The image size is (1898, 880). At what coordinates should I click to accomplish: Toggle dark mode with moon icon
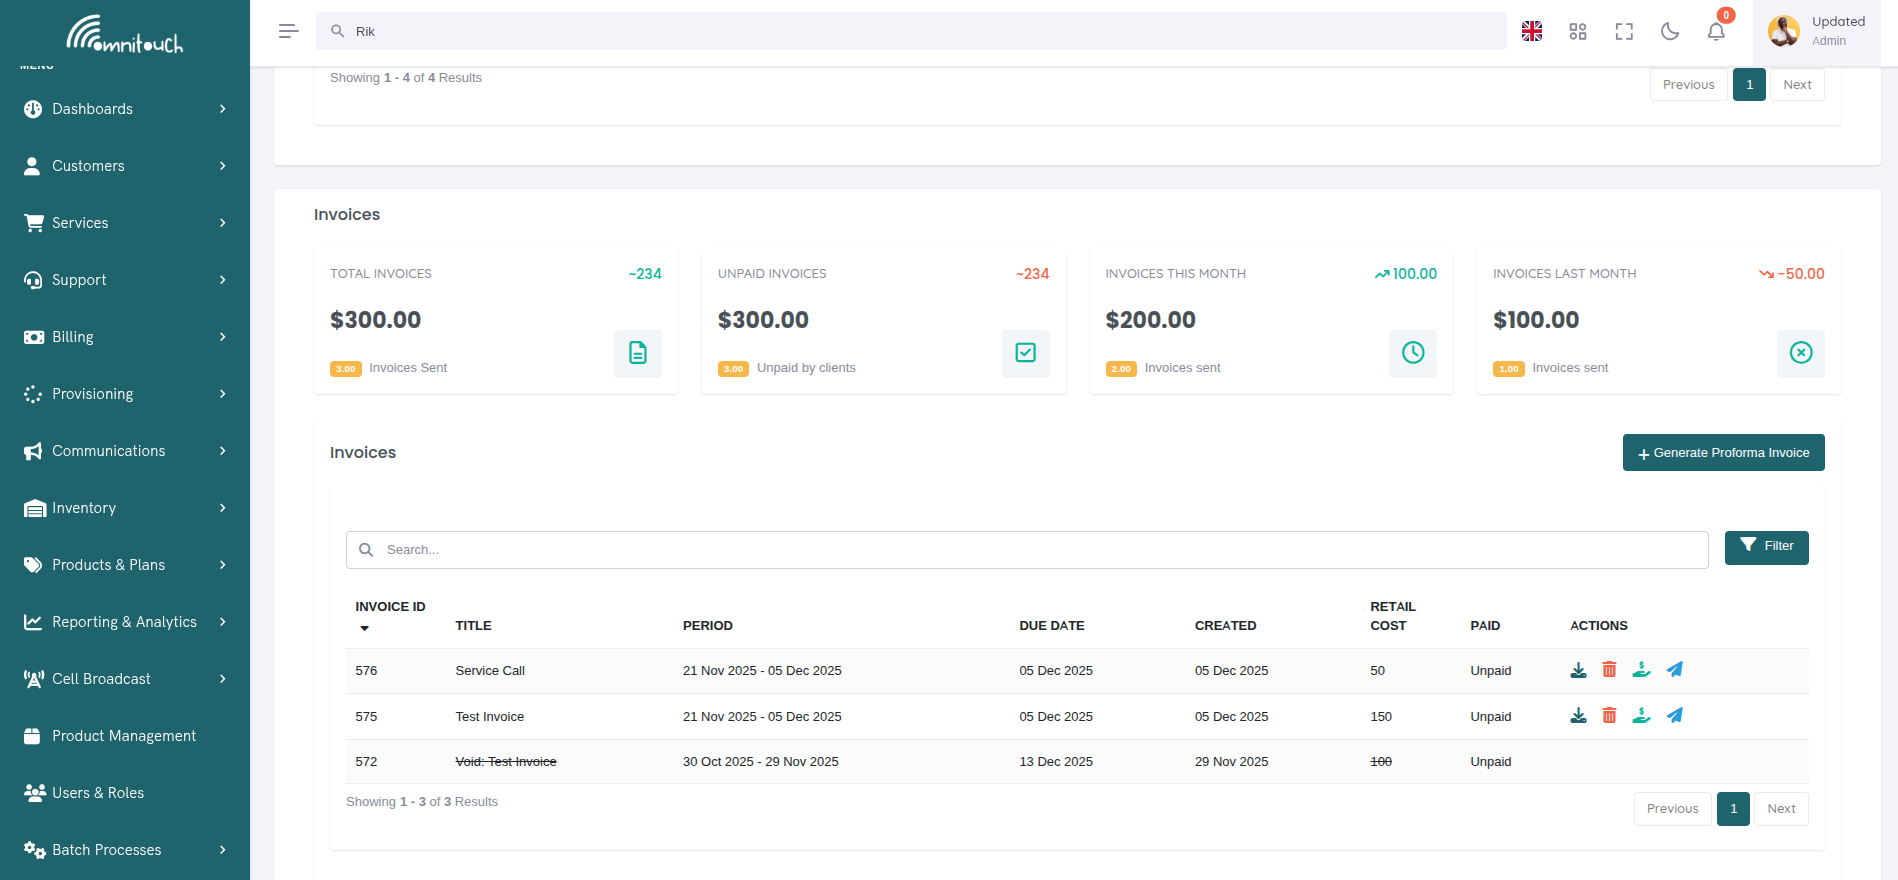pyautogui.click(x=1670, y=32)
